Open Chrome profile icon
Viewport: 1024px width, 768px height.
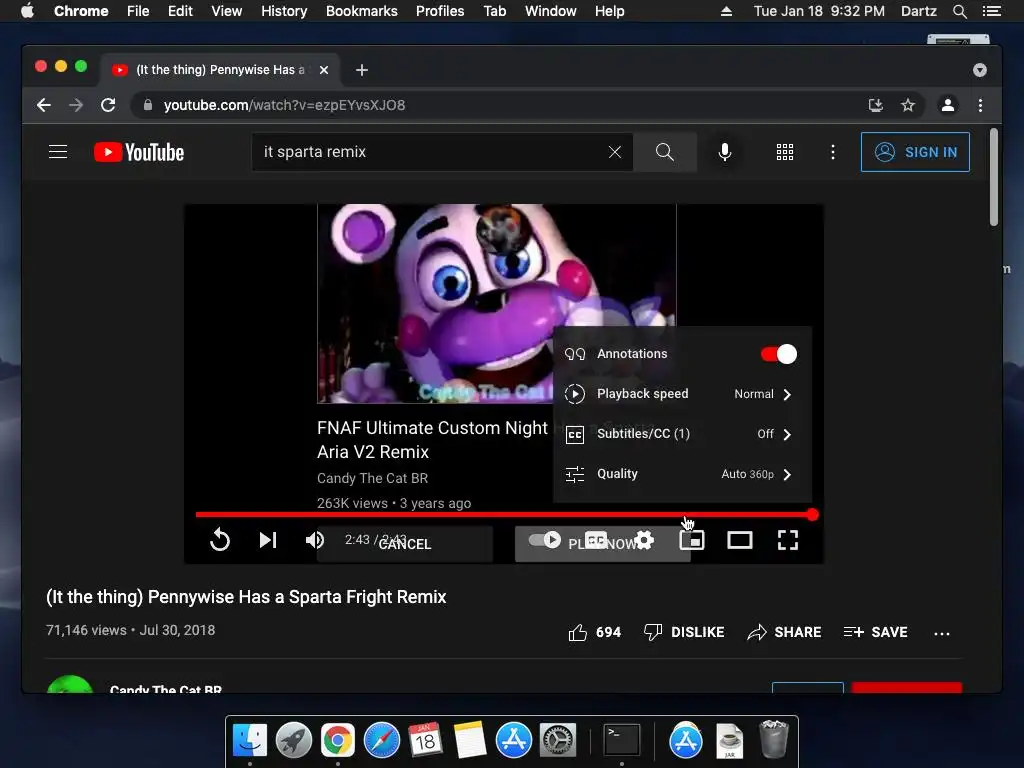coord(948,105)
